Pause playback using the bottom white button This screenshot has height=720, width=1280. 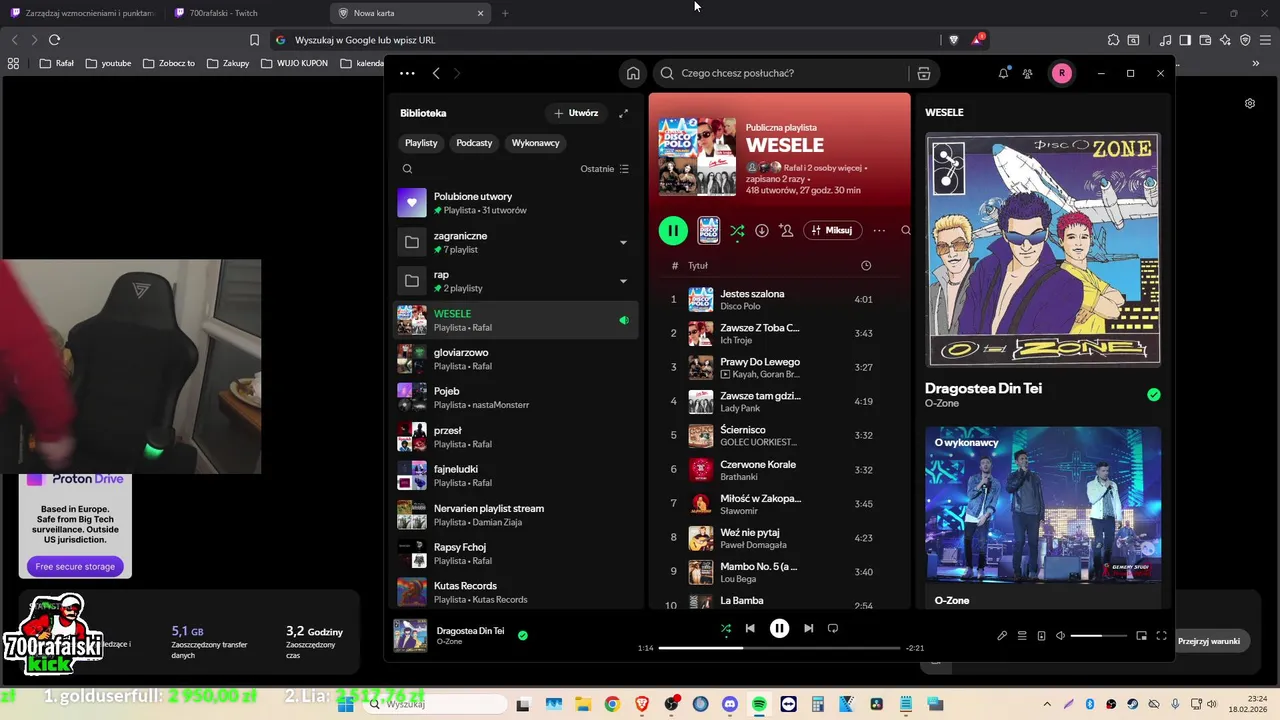[779, 628]
